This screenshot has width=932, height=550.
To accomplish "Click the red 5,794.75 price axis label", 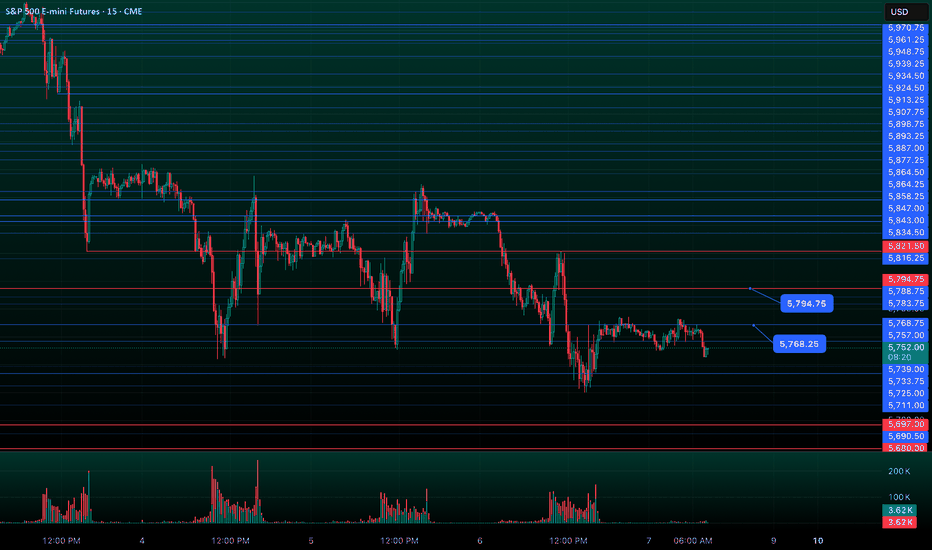I will pos(906,279).
